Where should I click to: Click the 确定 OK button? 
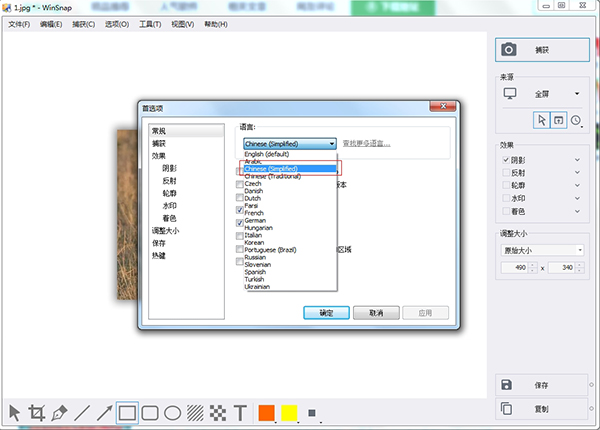tap(326, 313)
